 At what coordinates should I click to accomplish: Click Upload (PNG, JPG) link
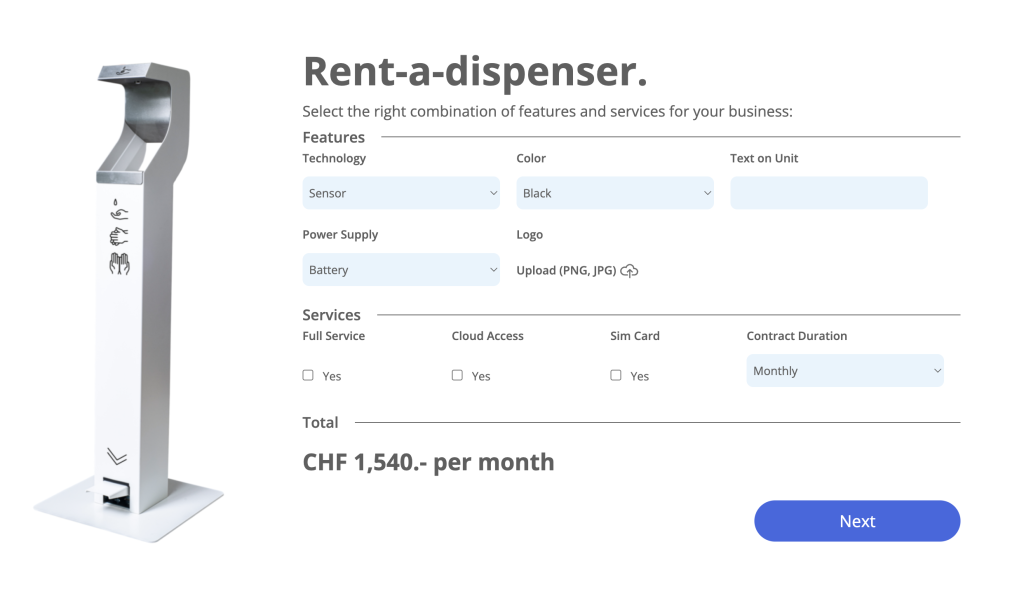coord(566,270)
